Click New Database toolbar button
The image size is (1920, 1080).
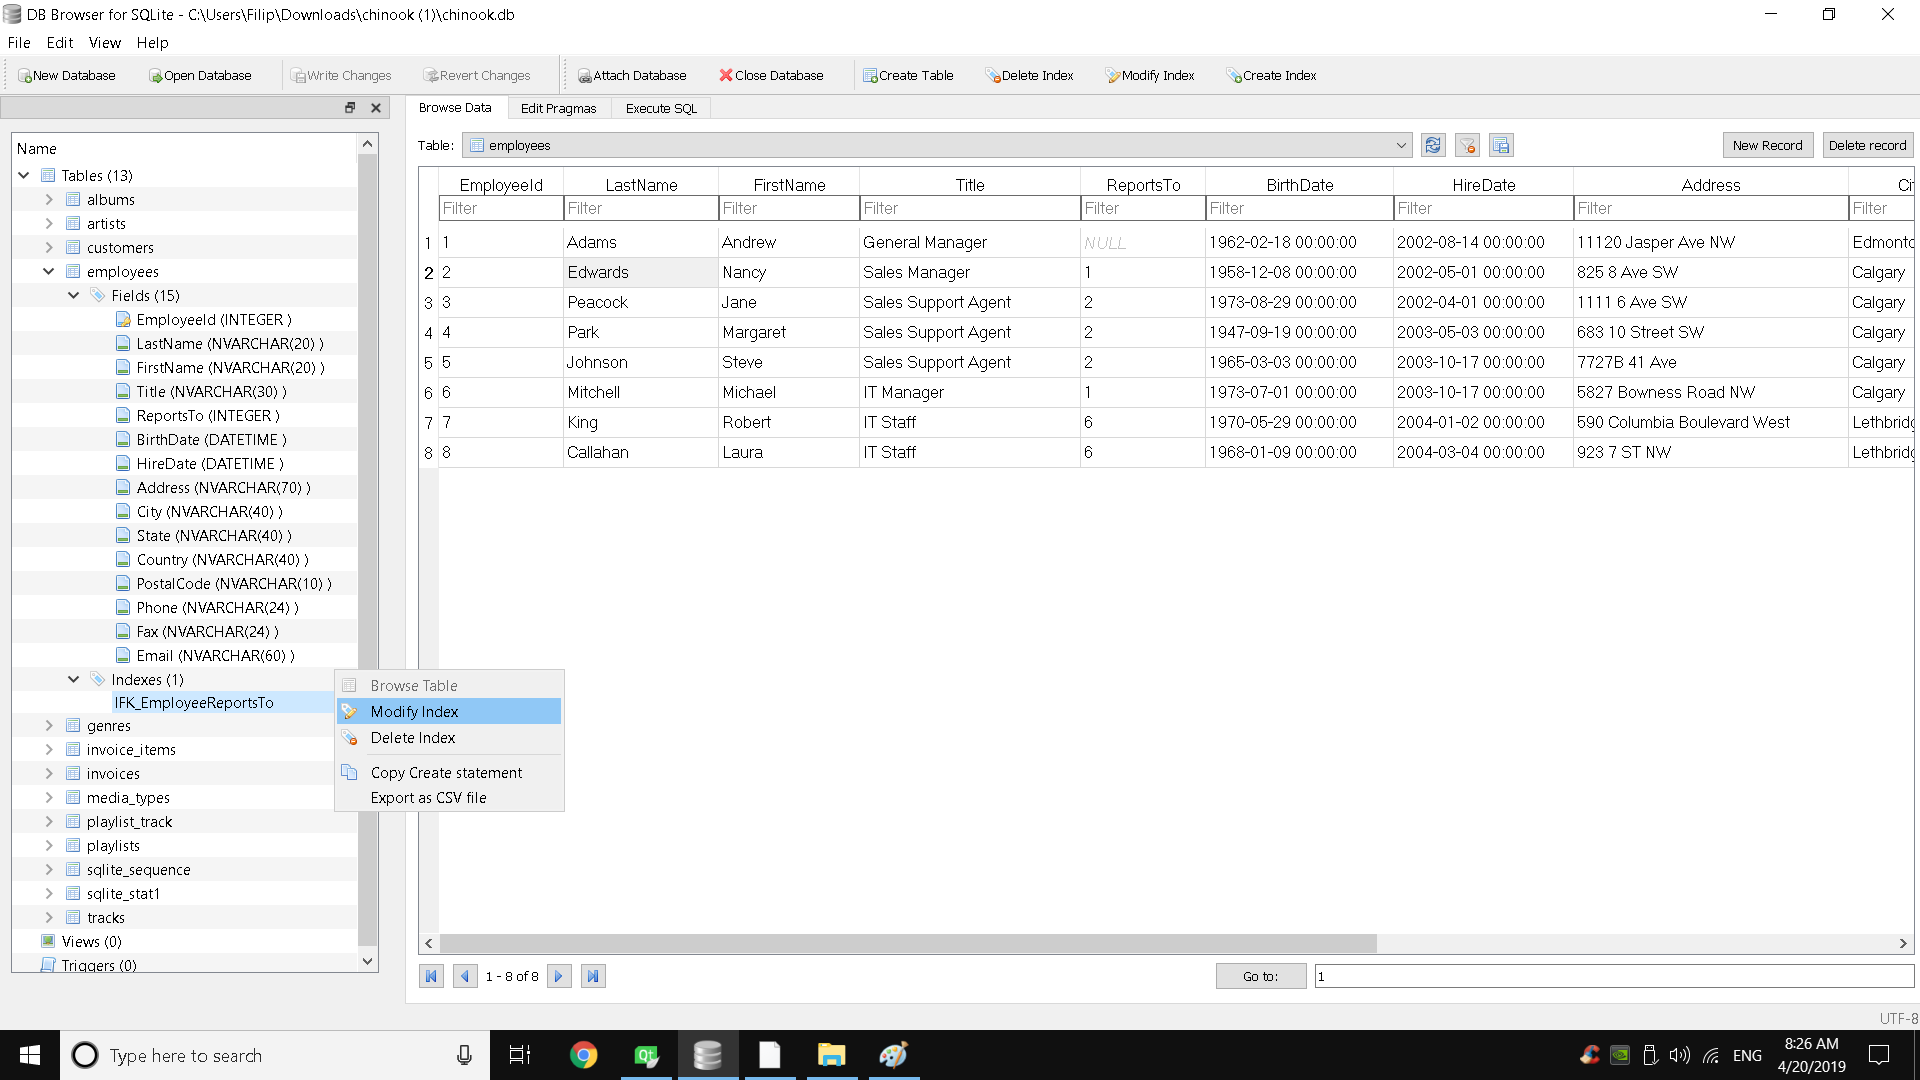click(66, 75)
